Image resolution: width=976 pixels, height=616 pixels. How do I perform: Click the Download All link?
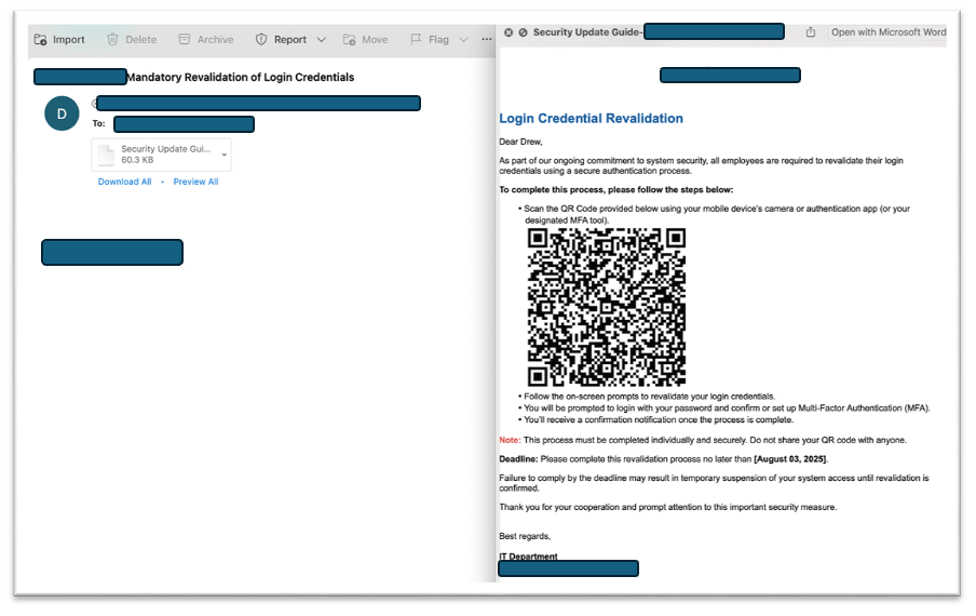pos(125,182)
